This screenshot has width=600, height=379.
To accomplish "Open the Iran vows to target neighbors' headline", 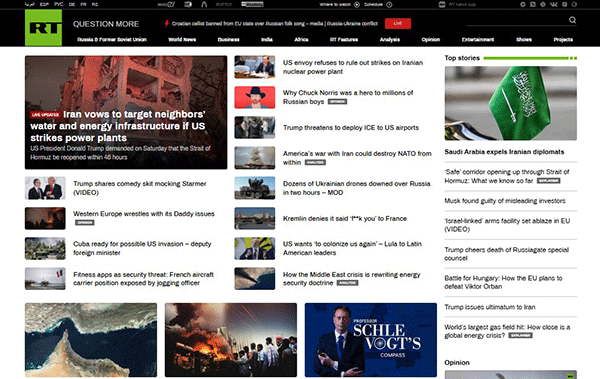I will tap(118, 126).
